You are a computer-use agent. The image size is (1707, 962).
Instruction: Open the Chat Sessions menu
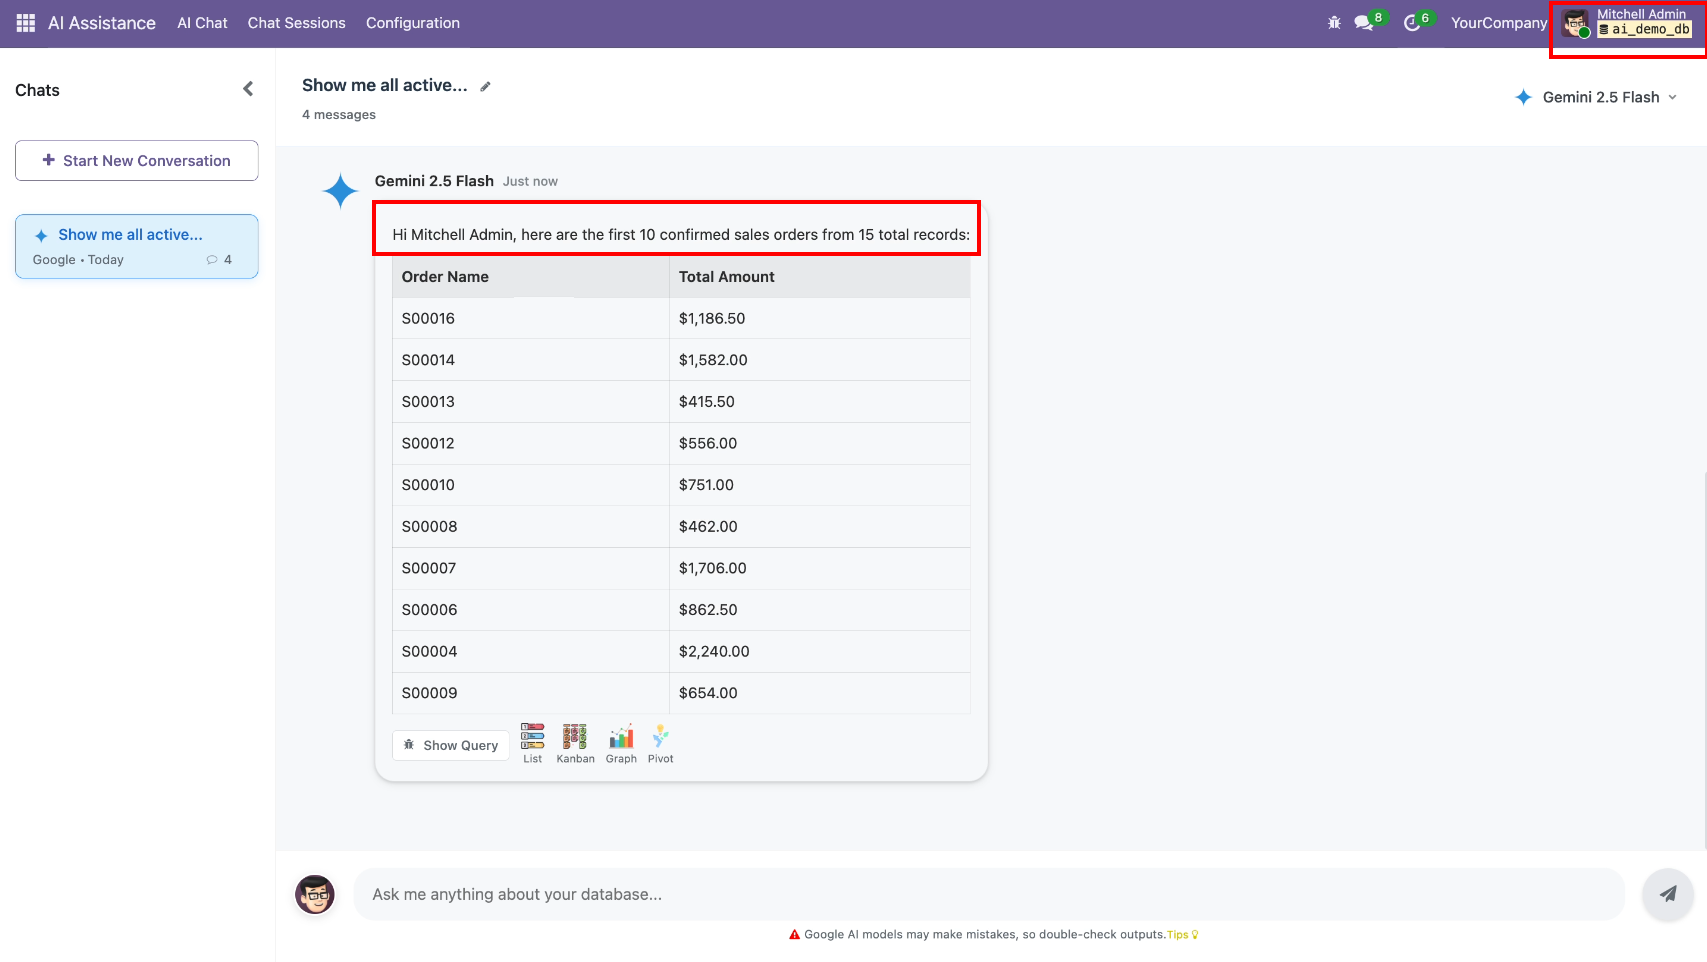[297, 23]
